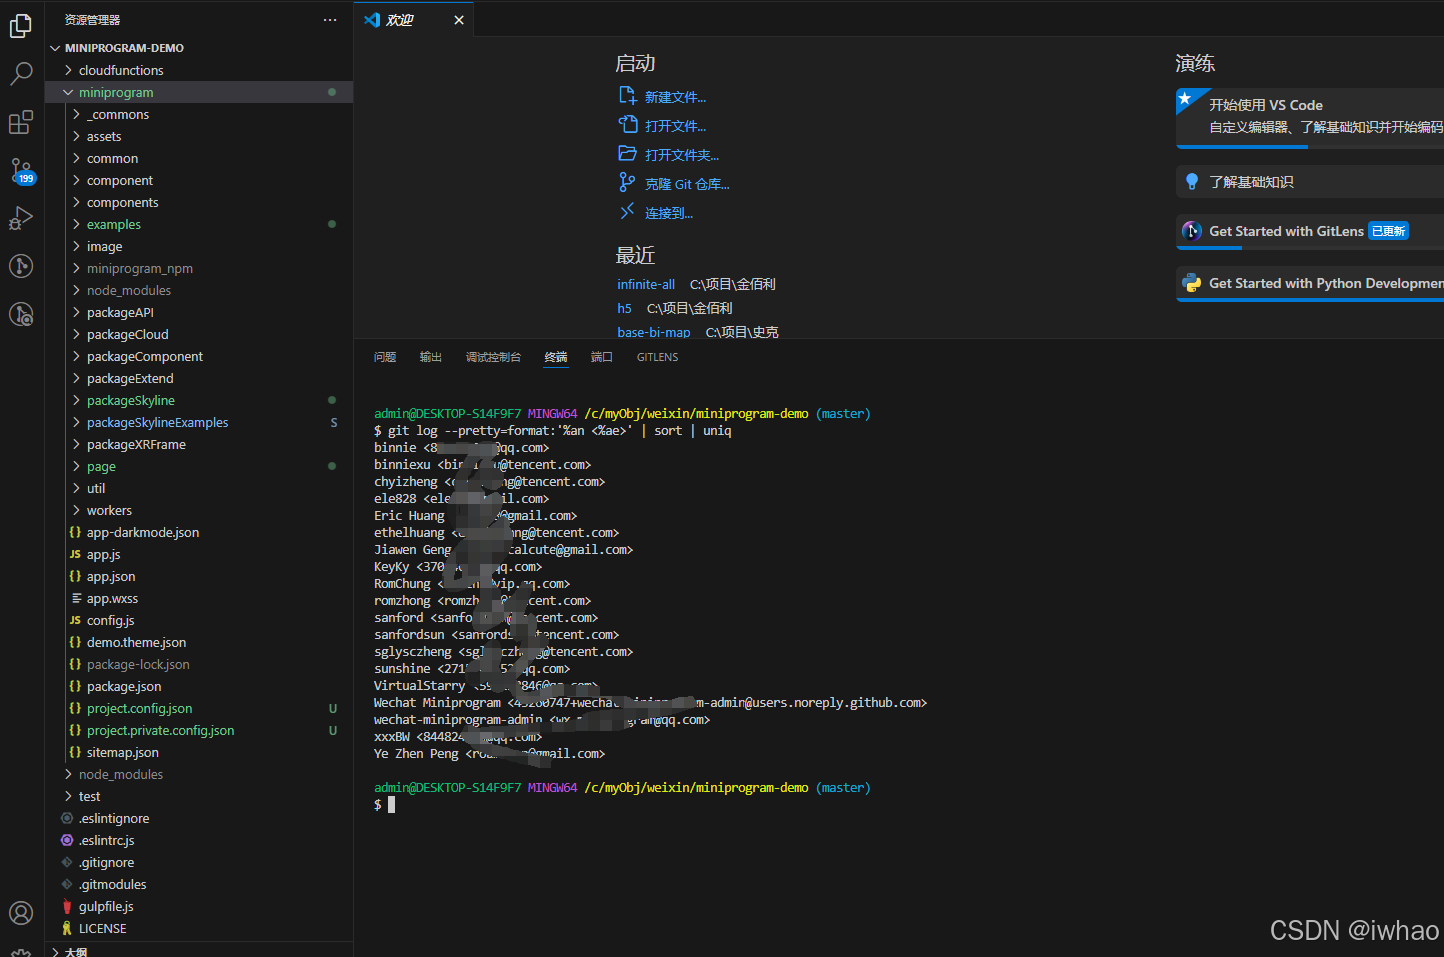Click the lightbulb icon for learning fundamentals
The width and height of the screenshot is (1444, 957).
1191,181
